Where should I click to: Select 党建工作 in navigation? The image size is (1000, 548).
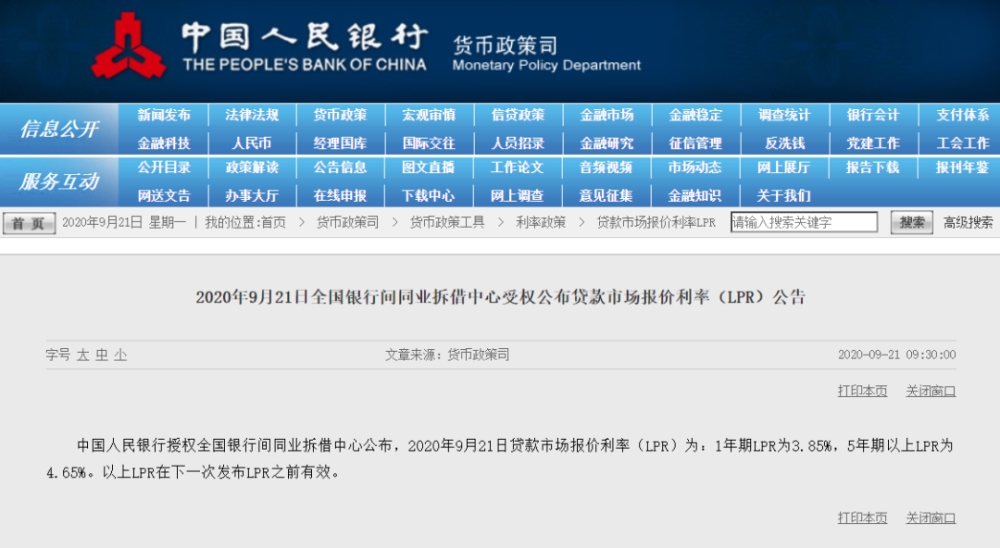tap(872, 143)
